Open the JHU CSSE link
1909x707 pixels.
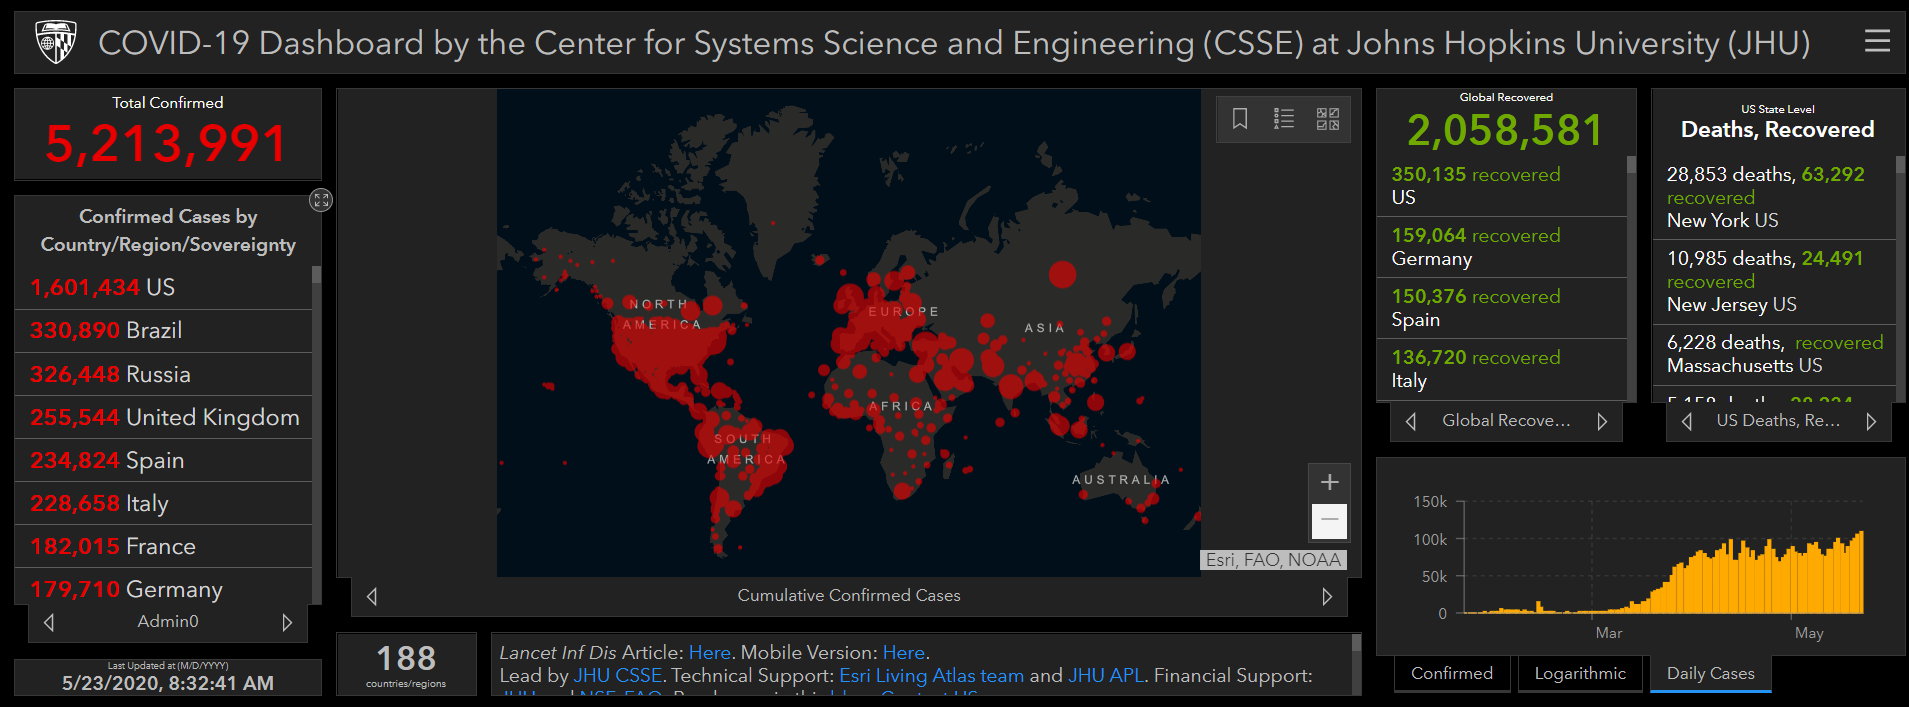pyautogui.click(x=617, y=675)
